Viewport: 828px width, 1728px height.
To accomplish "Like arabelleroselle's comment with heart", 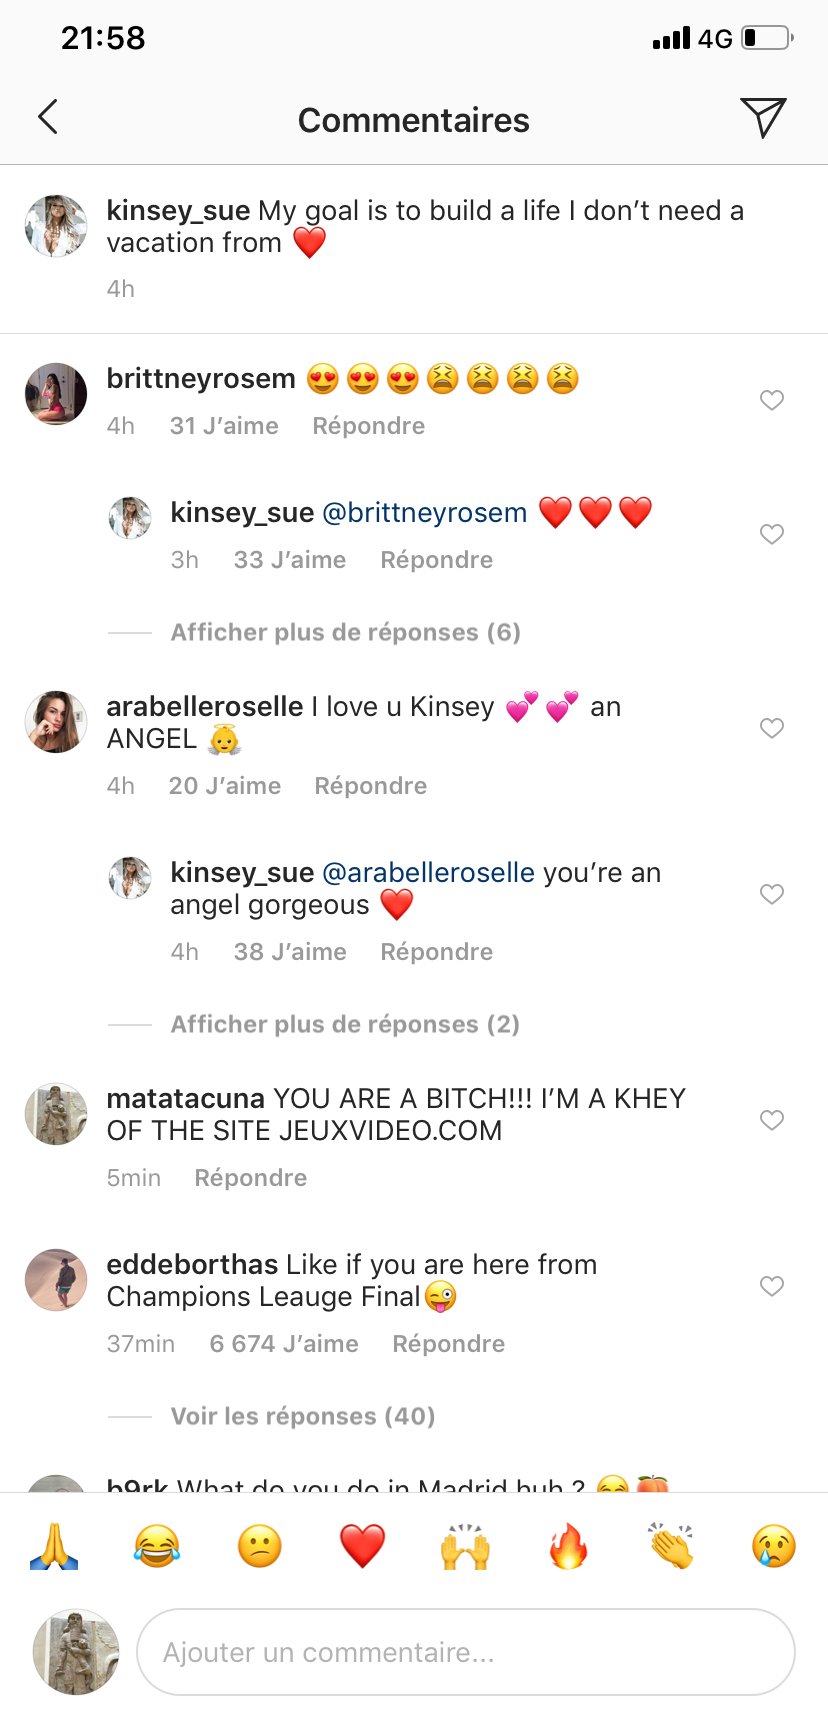I will 771,728.
